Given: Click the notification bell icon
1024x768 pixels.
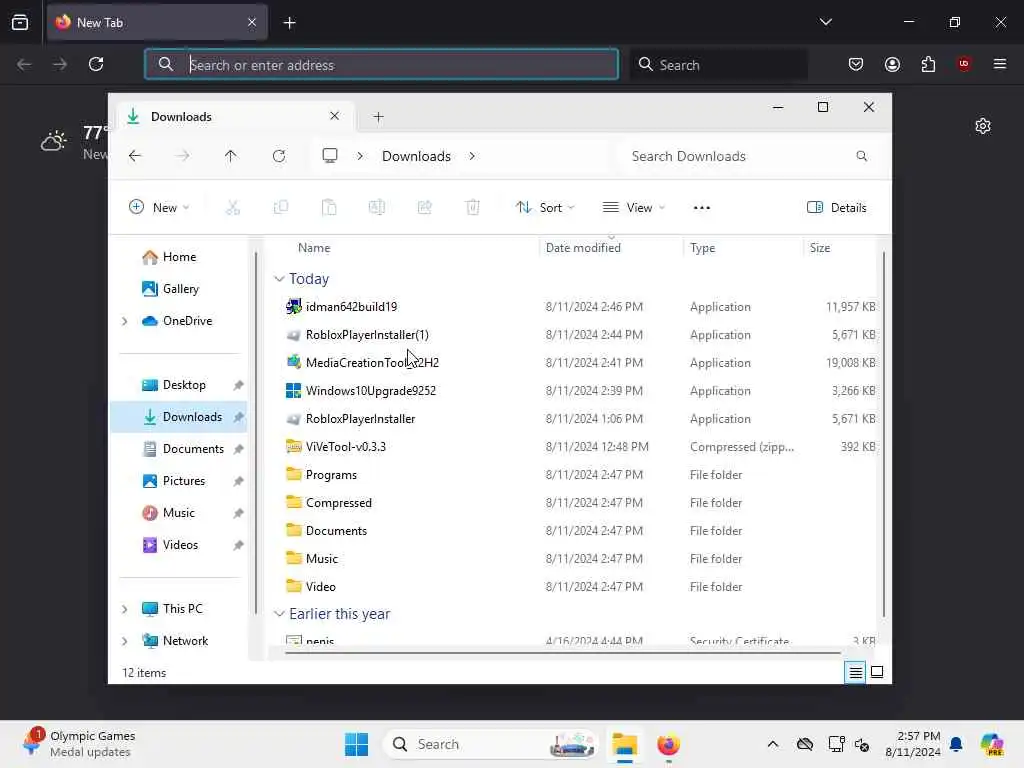Looking at the screenshot, I should 956,744.
